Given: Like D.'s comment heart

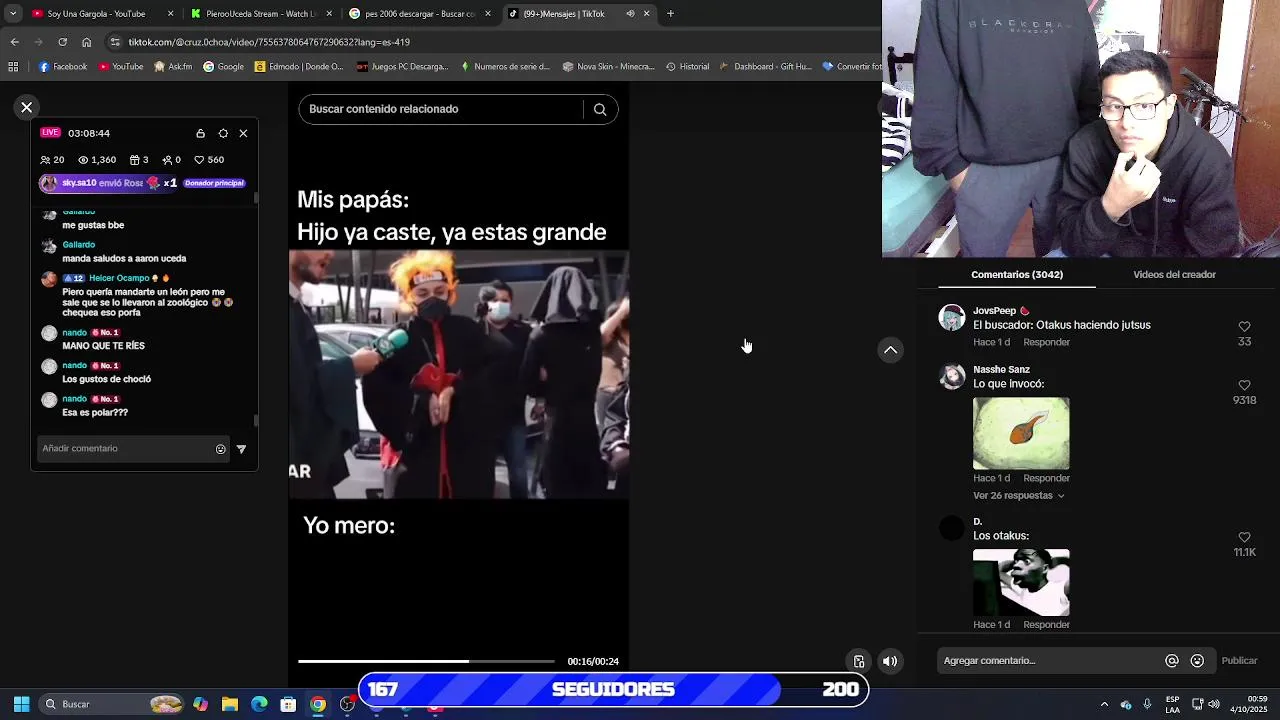Looking at the screenshot, I should click(1244, 537).
